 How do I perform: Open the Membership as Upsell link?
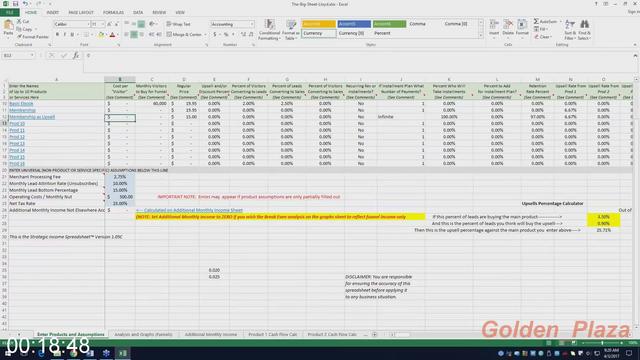(x=32, y=117)
